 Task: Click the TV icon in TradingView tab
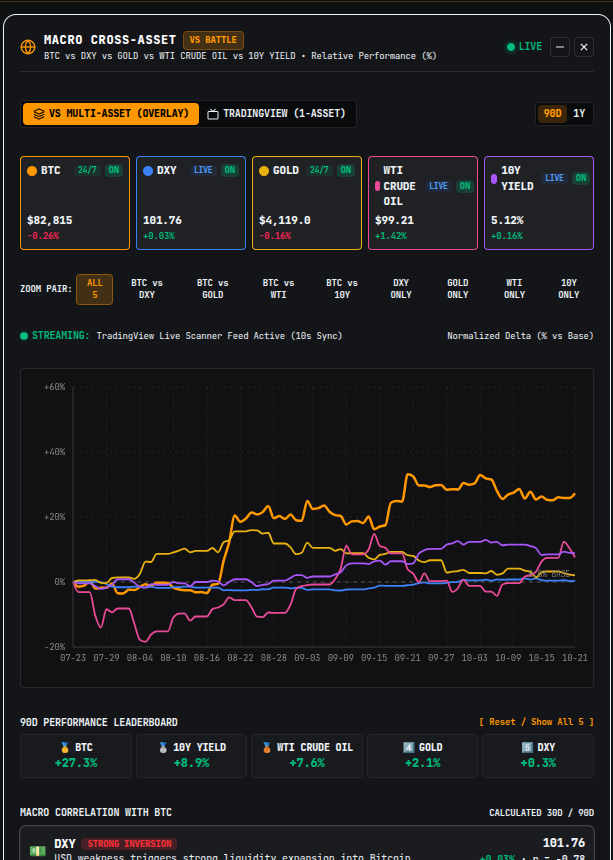click(x=213, y=114)
